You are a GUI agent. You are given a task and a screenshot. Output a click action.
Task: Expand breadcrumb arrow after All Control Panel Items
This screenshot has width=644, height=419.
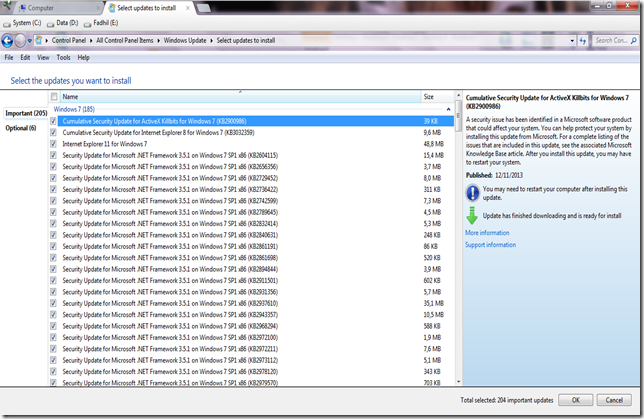(x=158, y=41)
